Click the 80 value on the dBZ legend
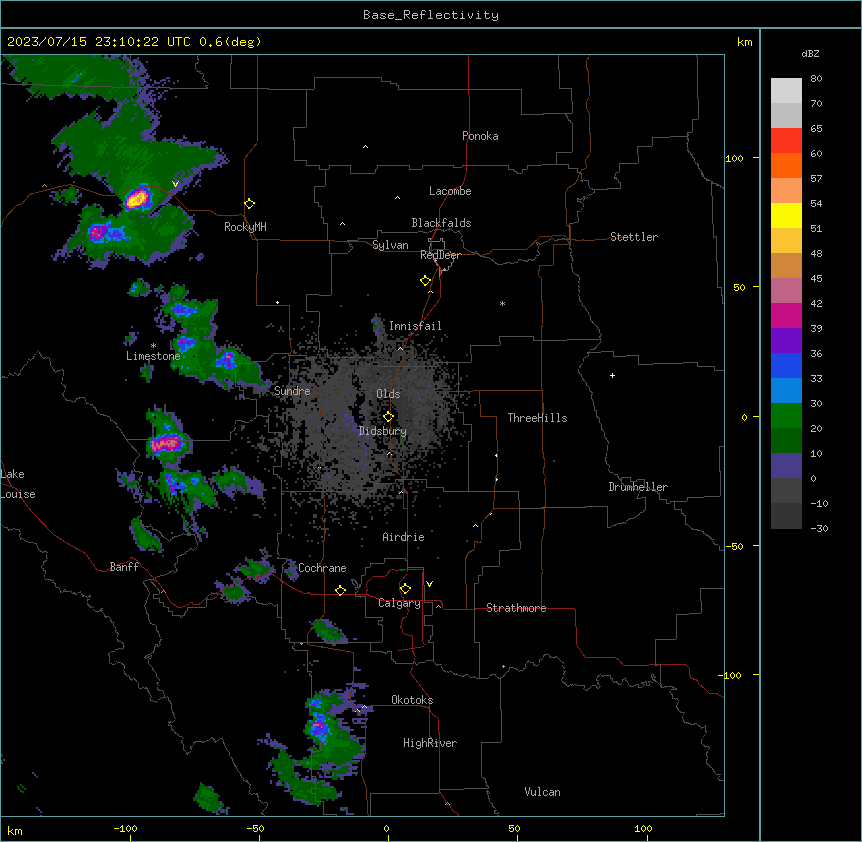Image resolution: width=862 pixels, height=842 pixels. coord(816,79)
